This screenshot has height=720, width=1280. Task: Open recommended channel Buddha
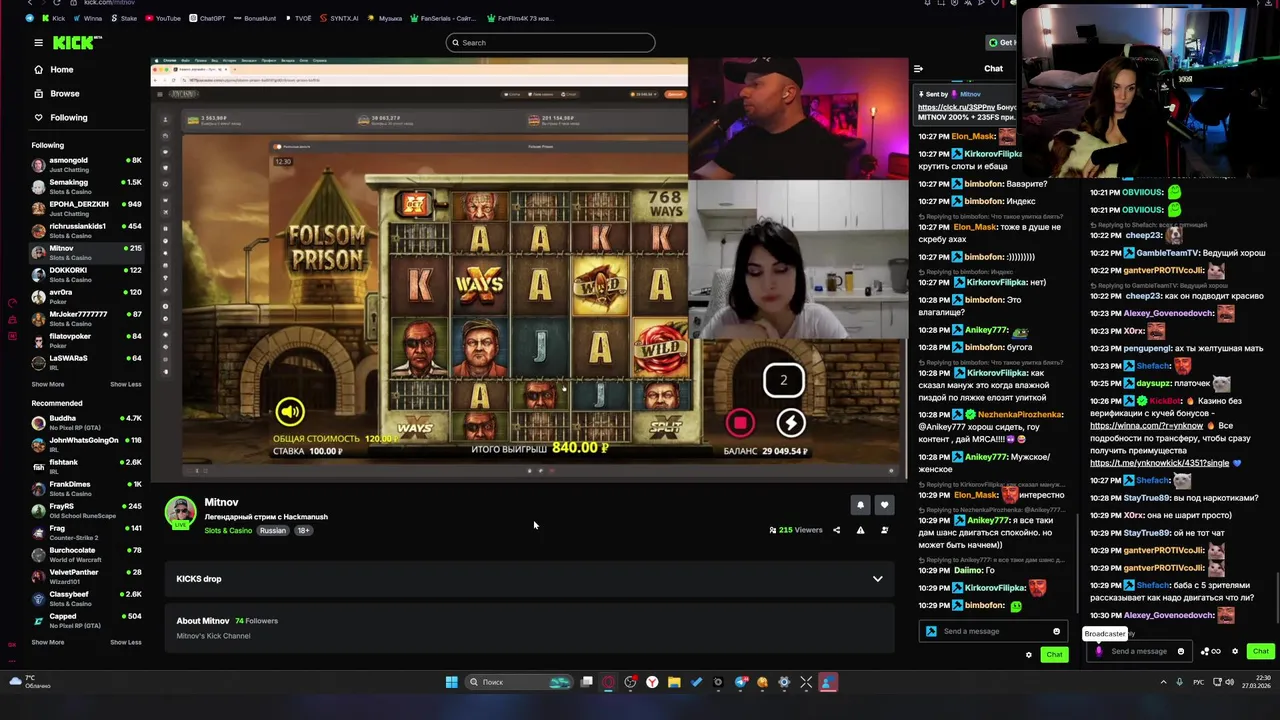(86, 421)
